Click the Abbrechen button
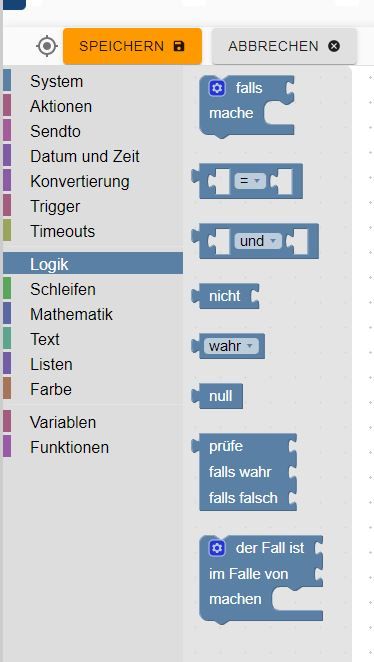 pyautogui.click(x=284, y=46)
